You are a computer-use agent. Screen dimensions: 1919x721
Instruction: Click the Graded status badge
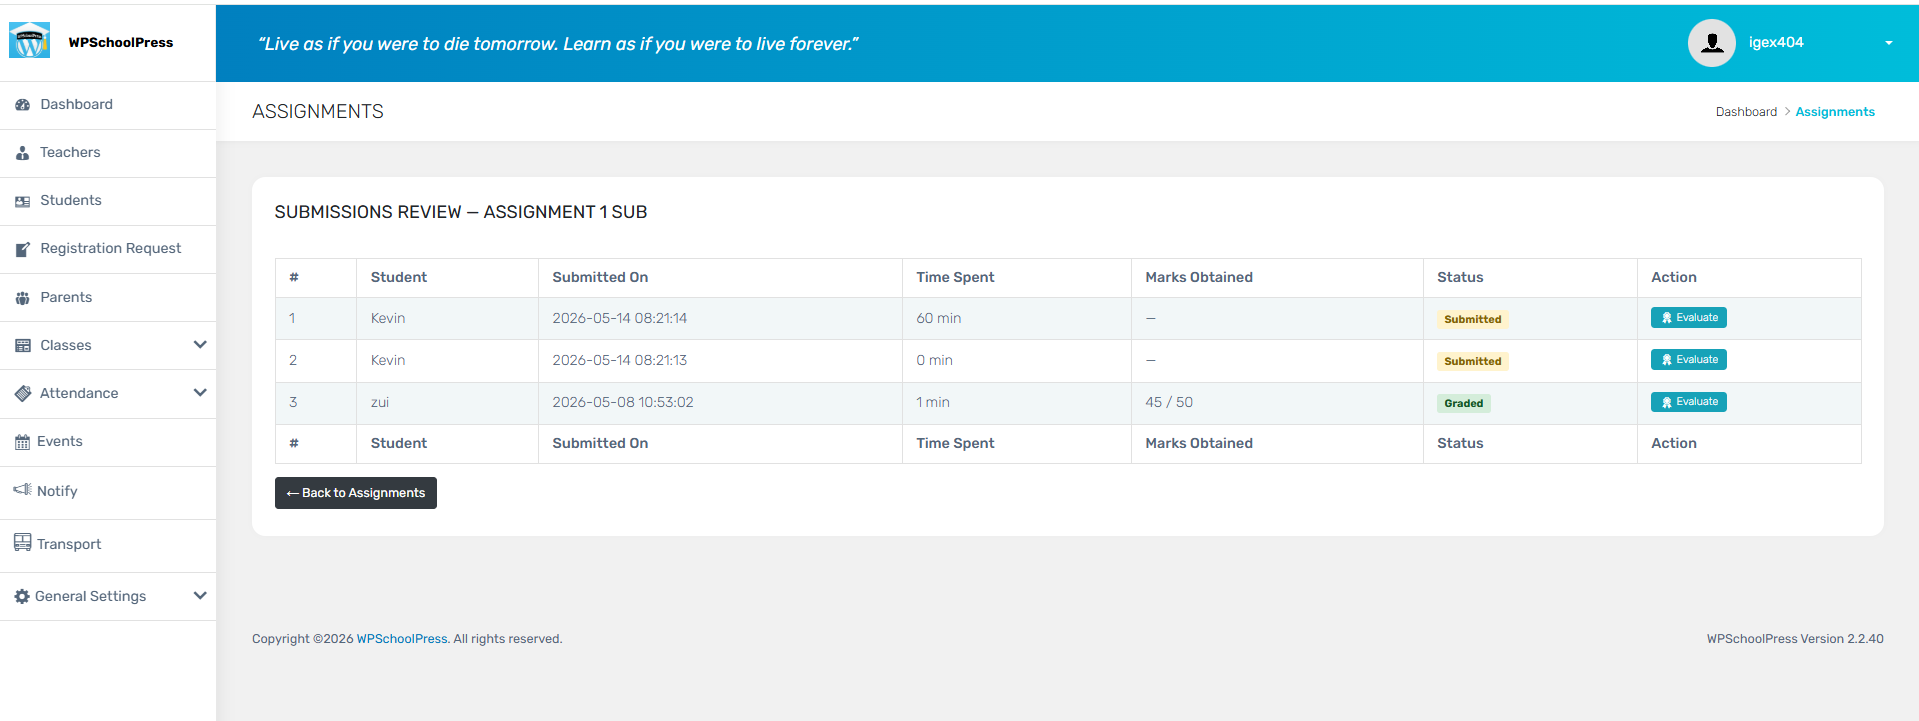(x=1463, y=404)
